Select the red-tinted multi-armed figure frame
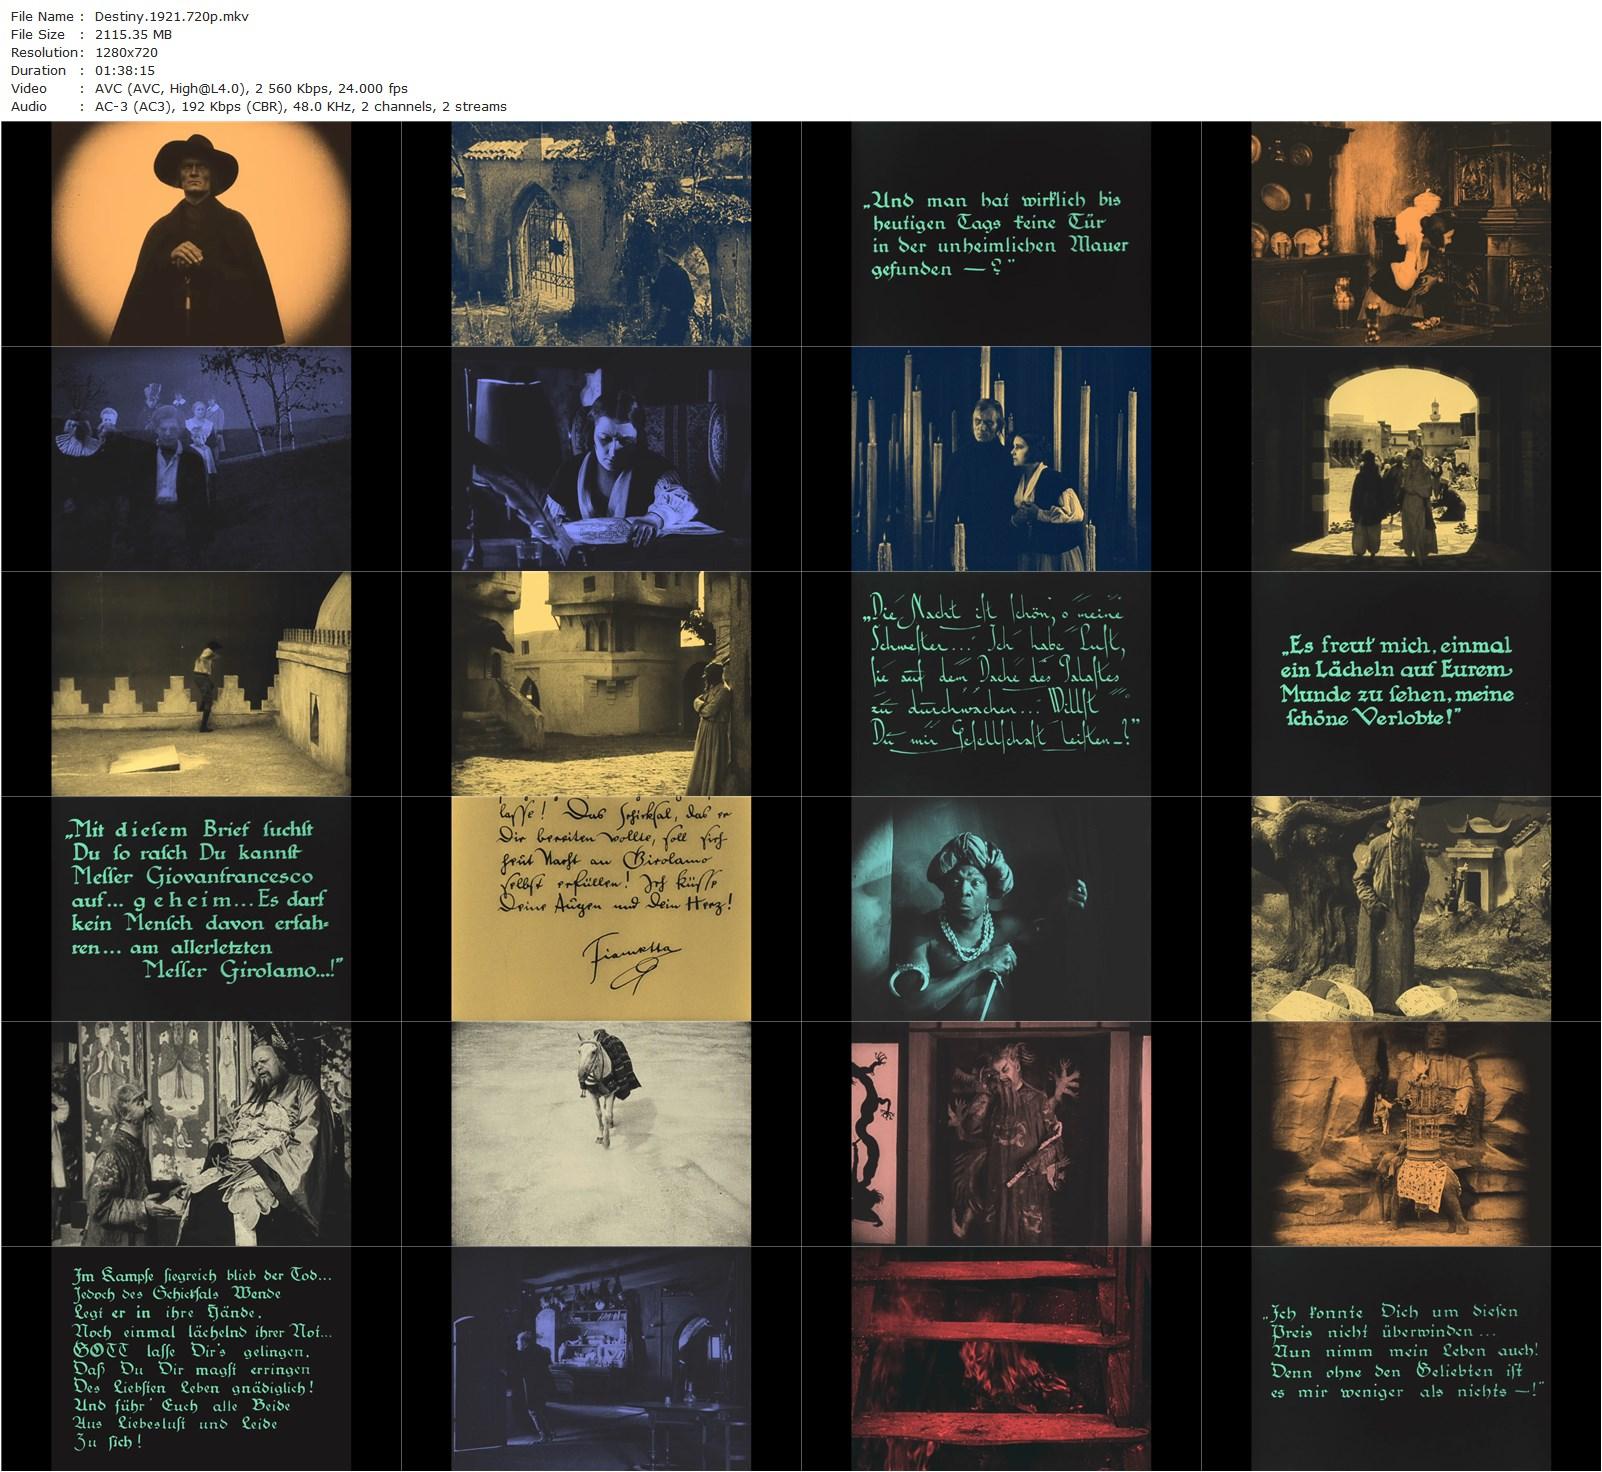 (1001, 1134)
